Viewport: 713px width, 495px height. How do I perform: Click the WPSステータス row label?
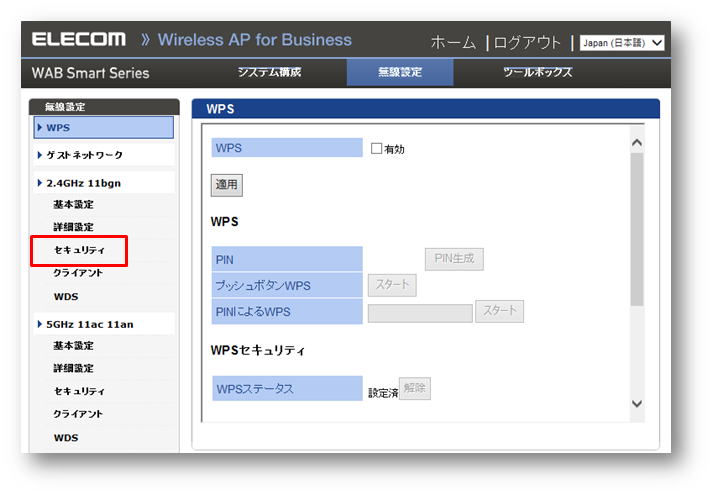(287, 389)
